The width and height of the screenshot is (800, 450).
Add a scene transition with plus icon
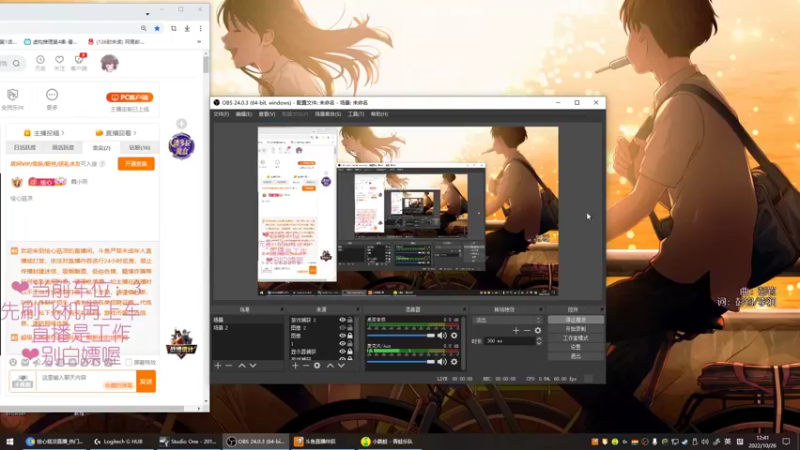(x=516, y=331)
